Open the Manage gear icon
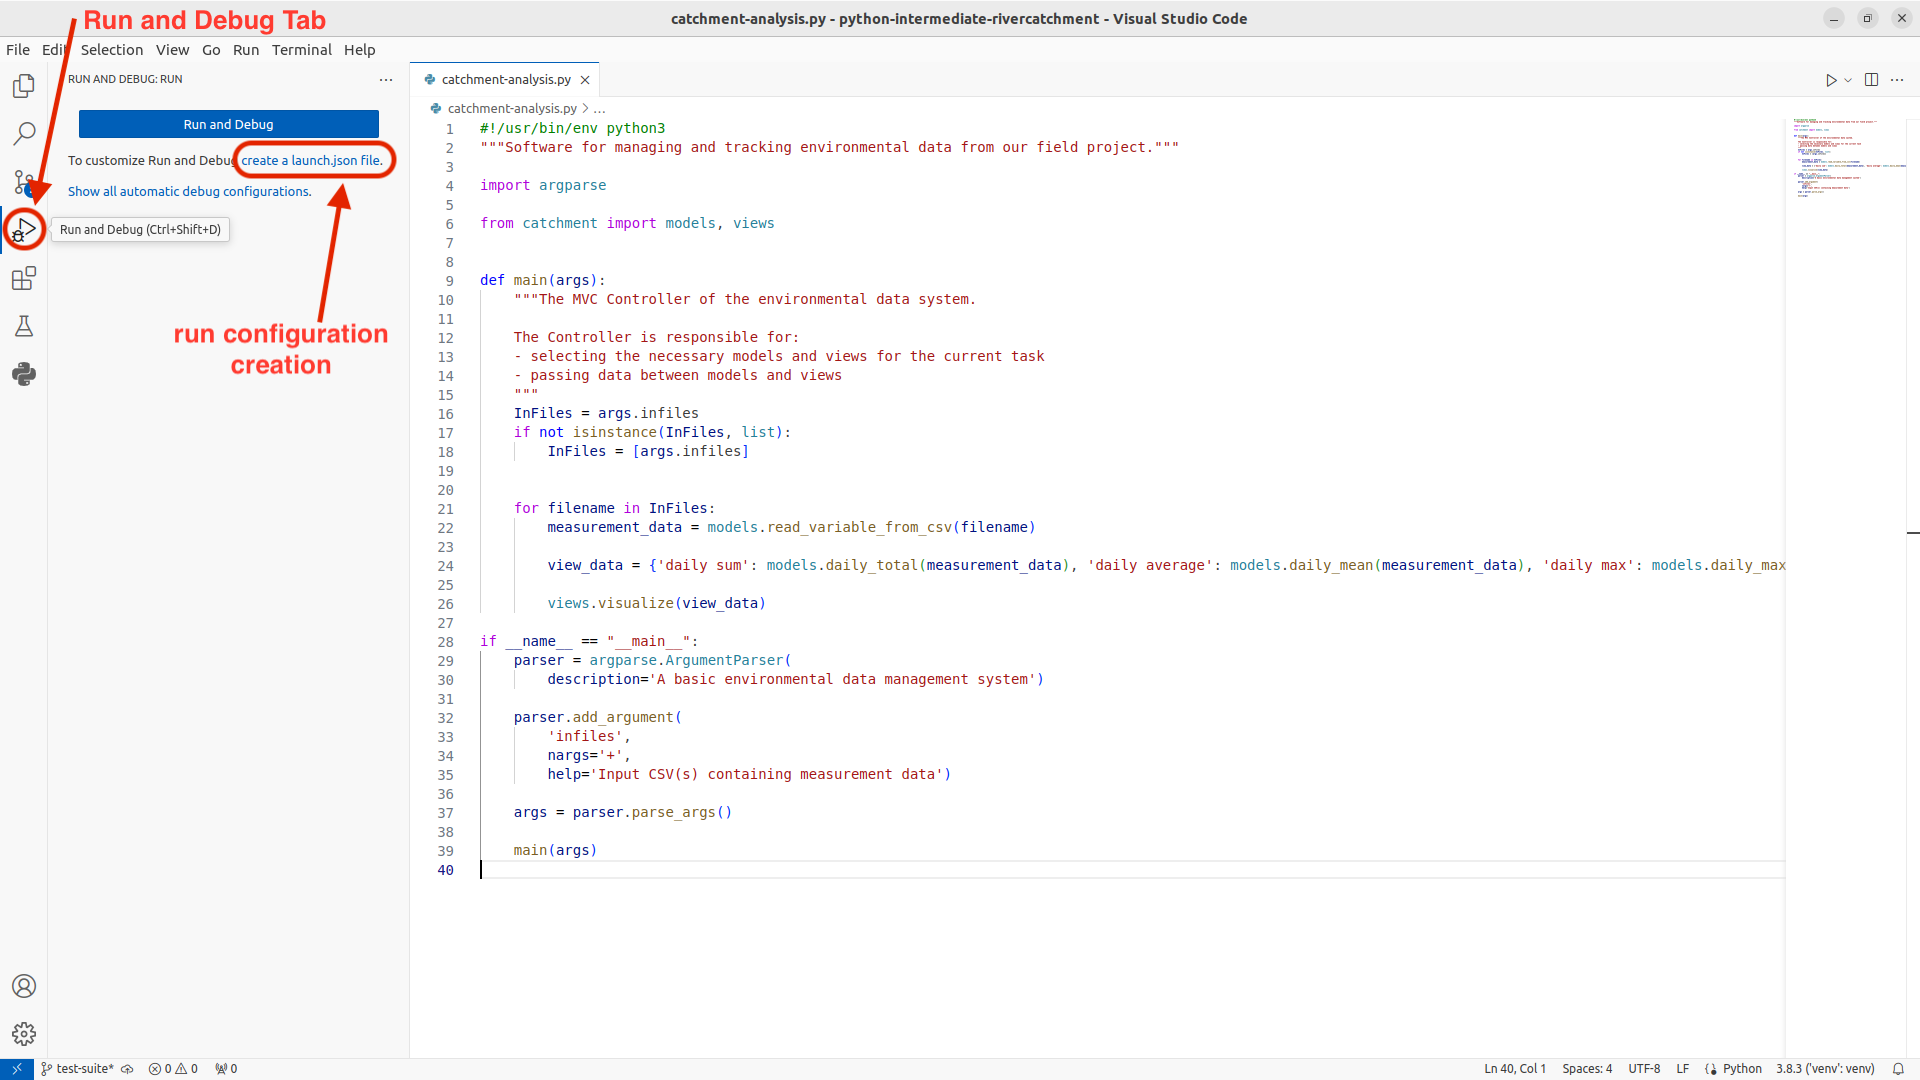Image resolution: width=1920 pixels, height=1080 pixels. point(24,1034)
